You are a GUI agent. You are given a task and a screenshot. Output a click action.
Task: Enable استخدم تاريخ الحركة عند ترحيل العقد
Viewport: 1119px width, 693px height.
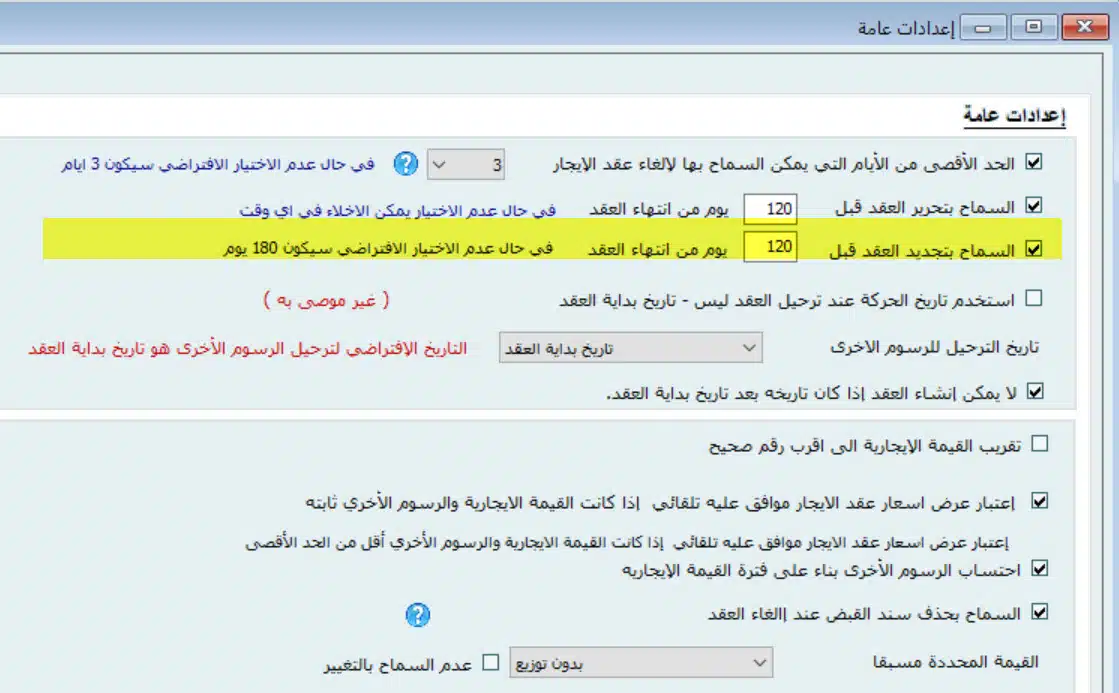click(1034, 298)
